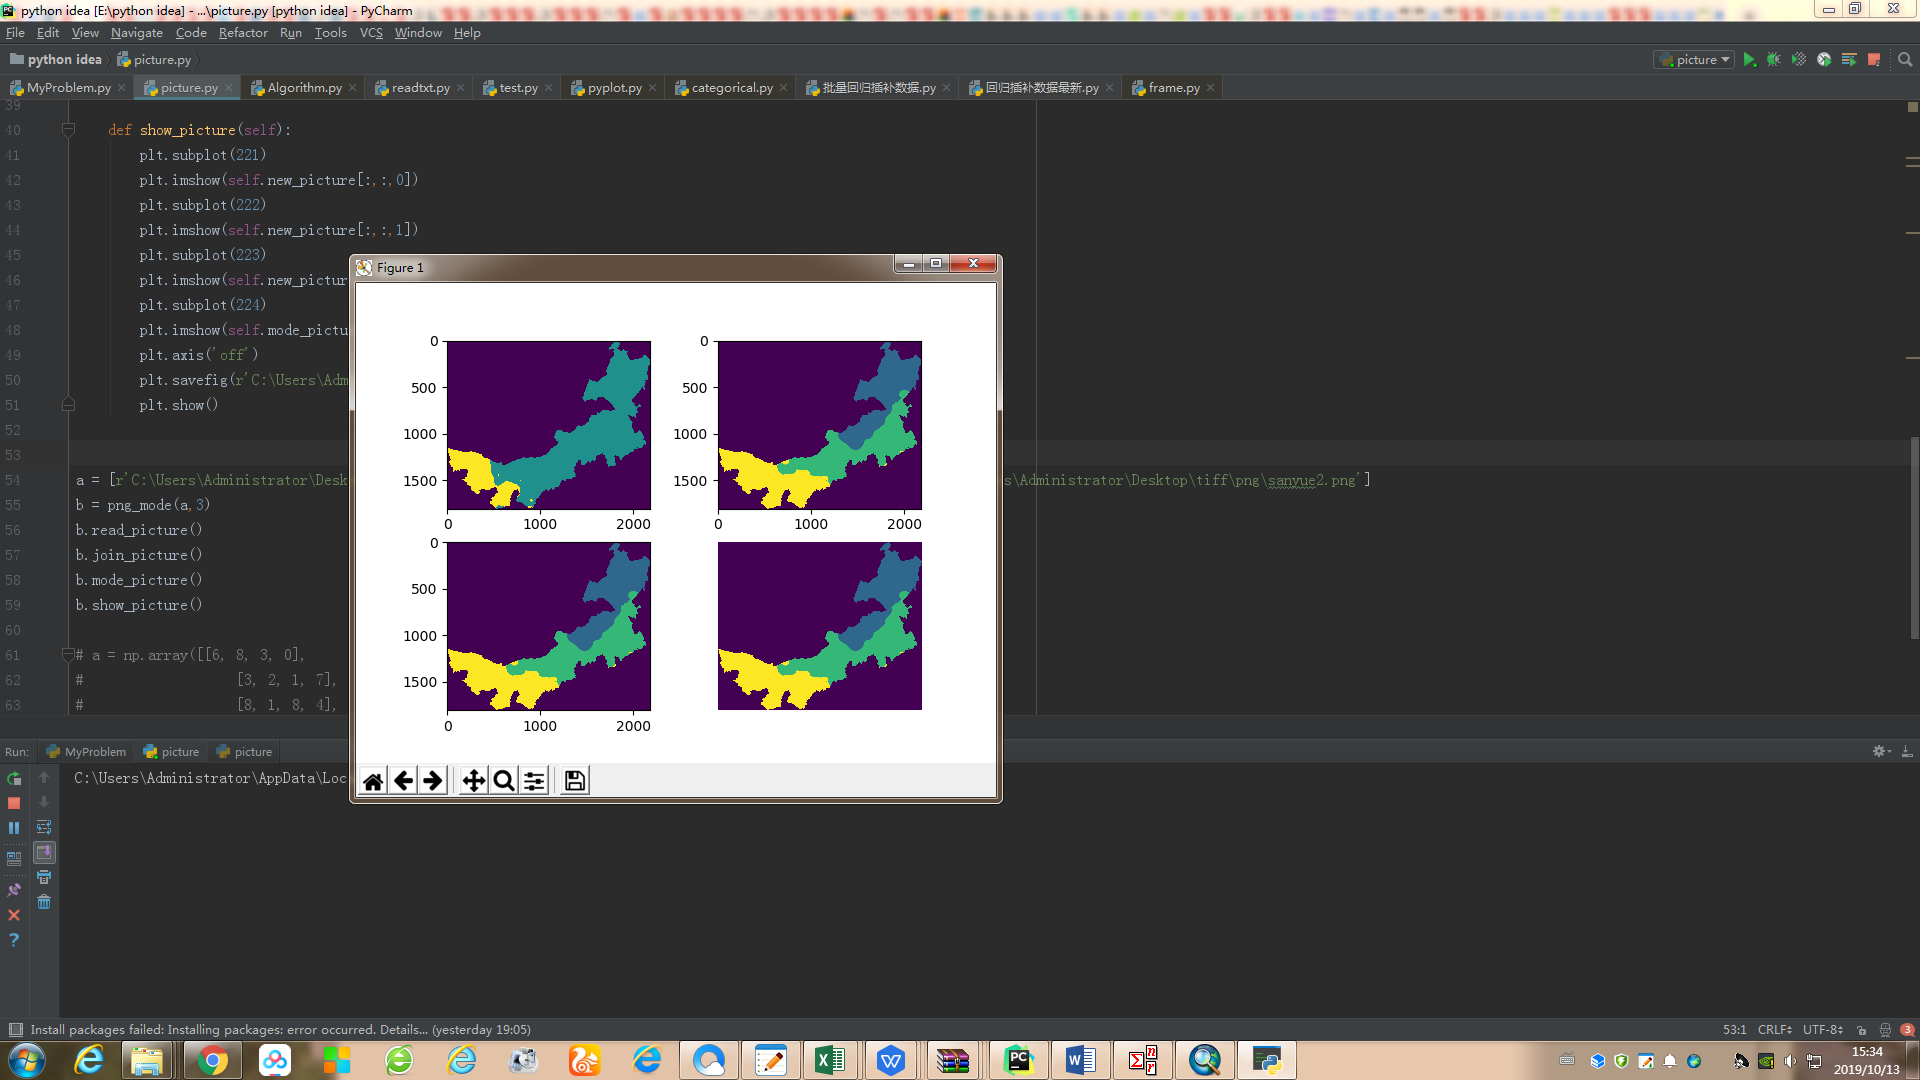This screenshot has width=1920, height=1080.
Task: Click the green Debug bug icon
Action: (1773, 60)
